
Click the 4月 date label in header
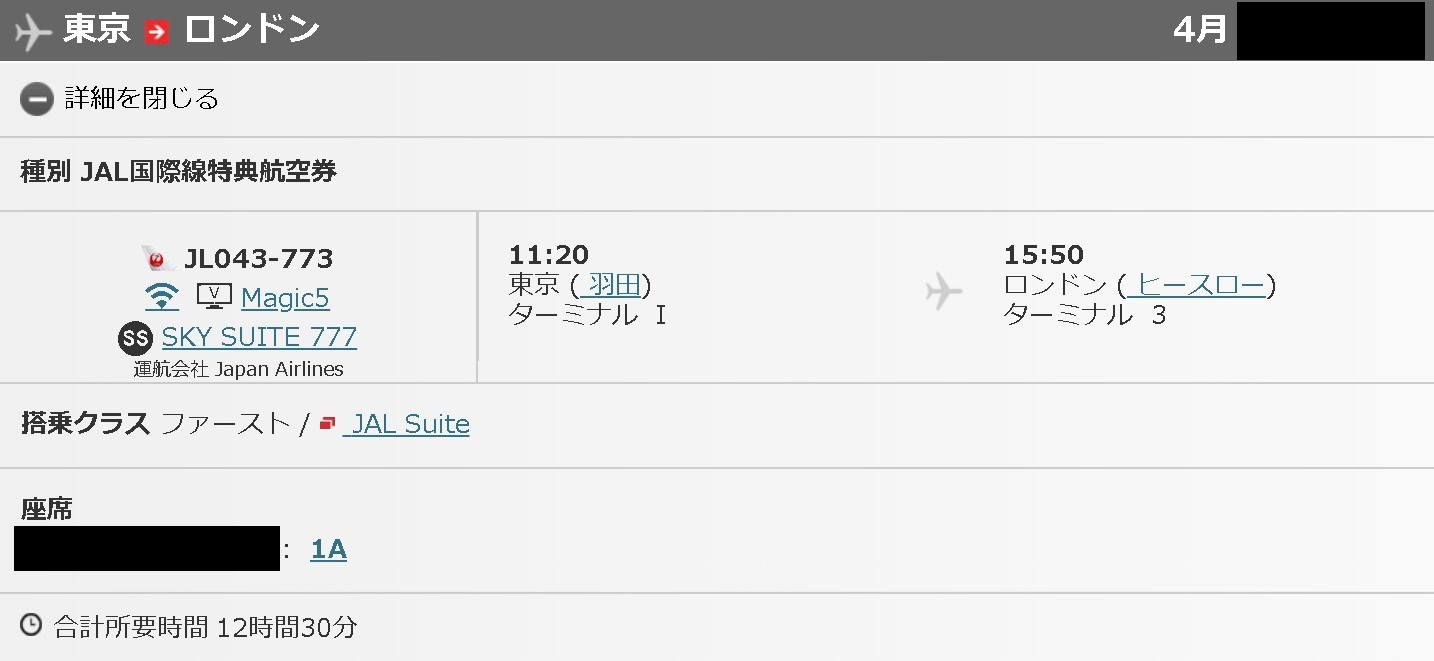tap(1200, 30)
